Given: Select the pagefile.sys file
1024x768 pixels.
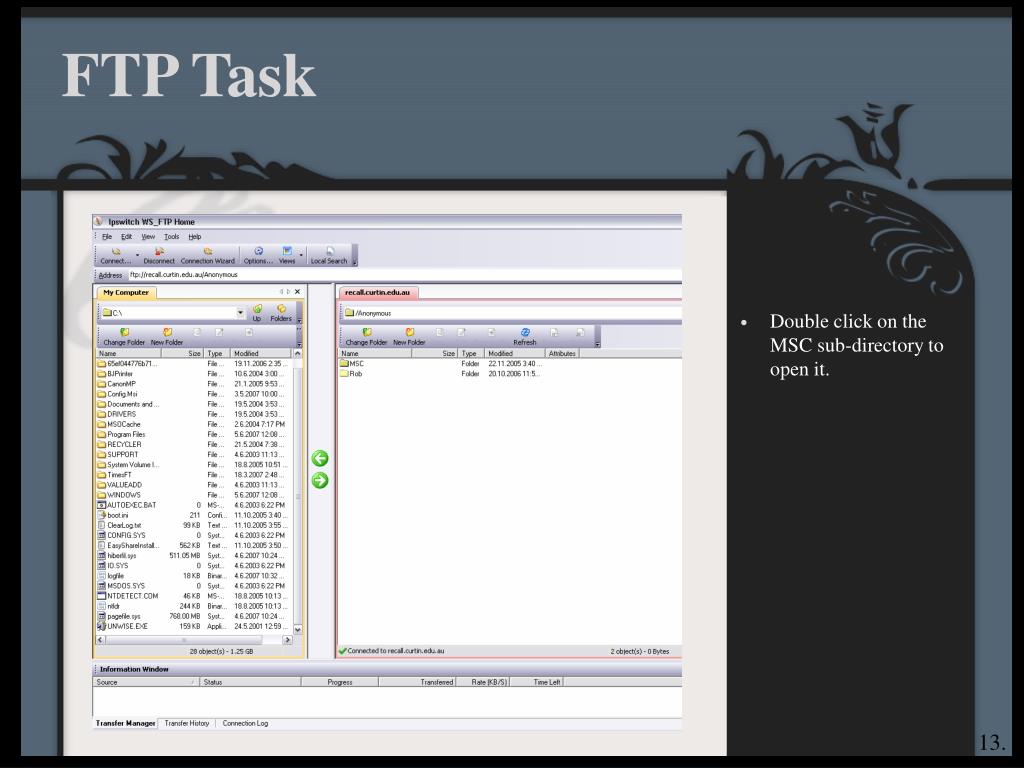Looking at the screenshot, I should coord(119,616).
